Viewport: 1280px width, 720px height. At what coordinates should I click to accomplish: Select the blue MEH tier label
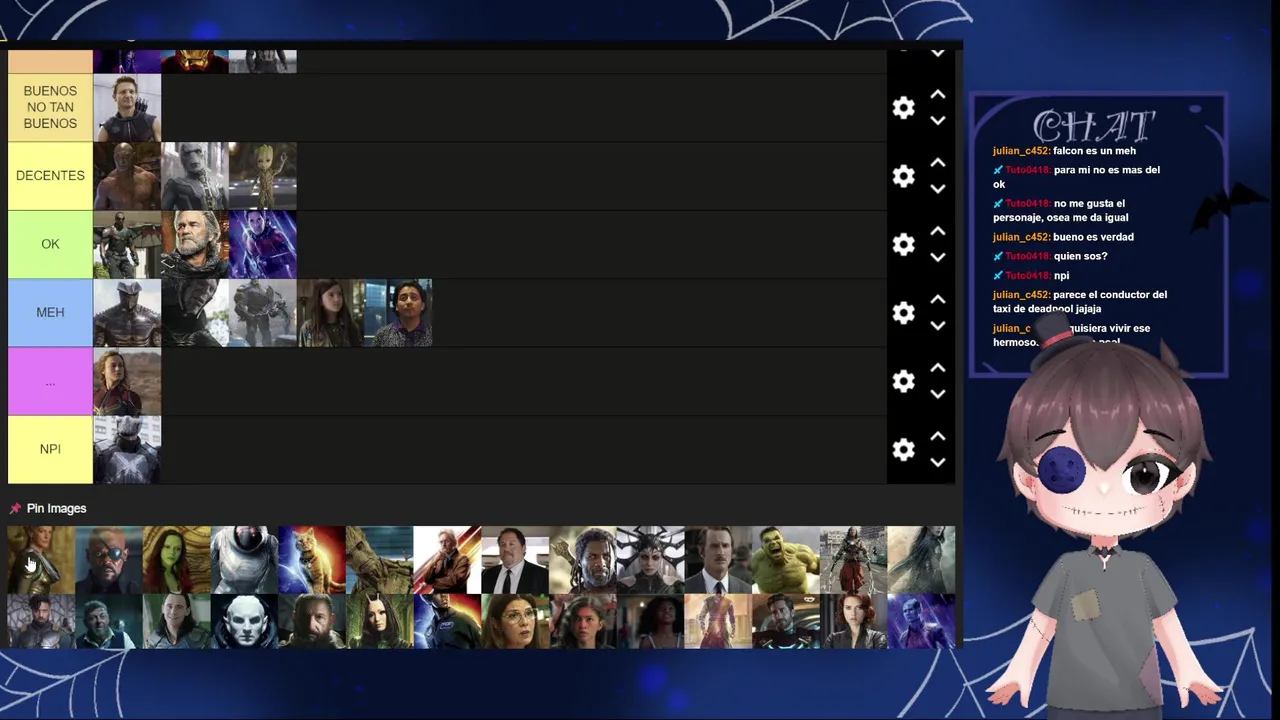tap(50, 313)
